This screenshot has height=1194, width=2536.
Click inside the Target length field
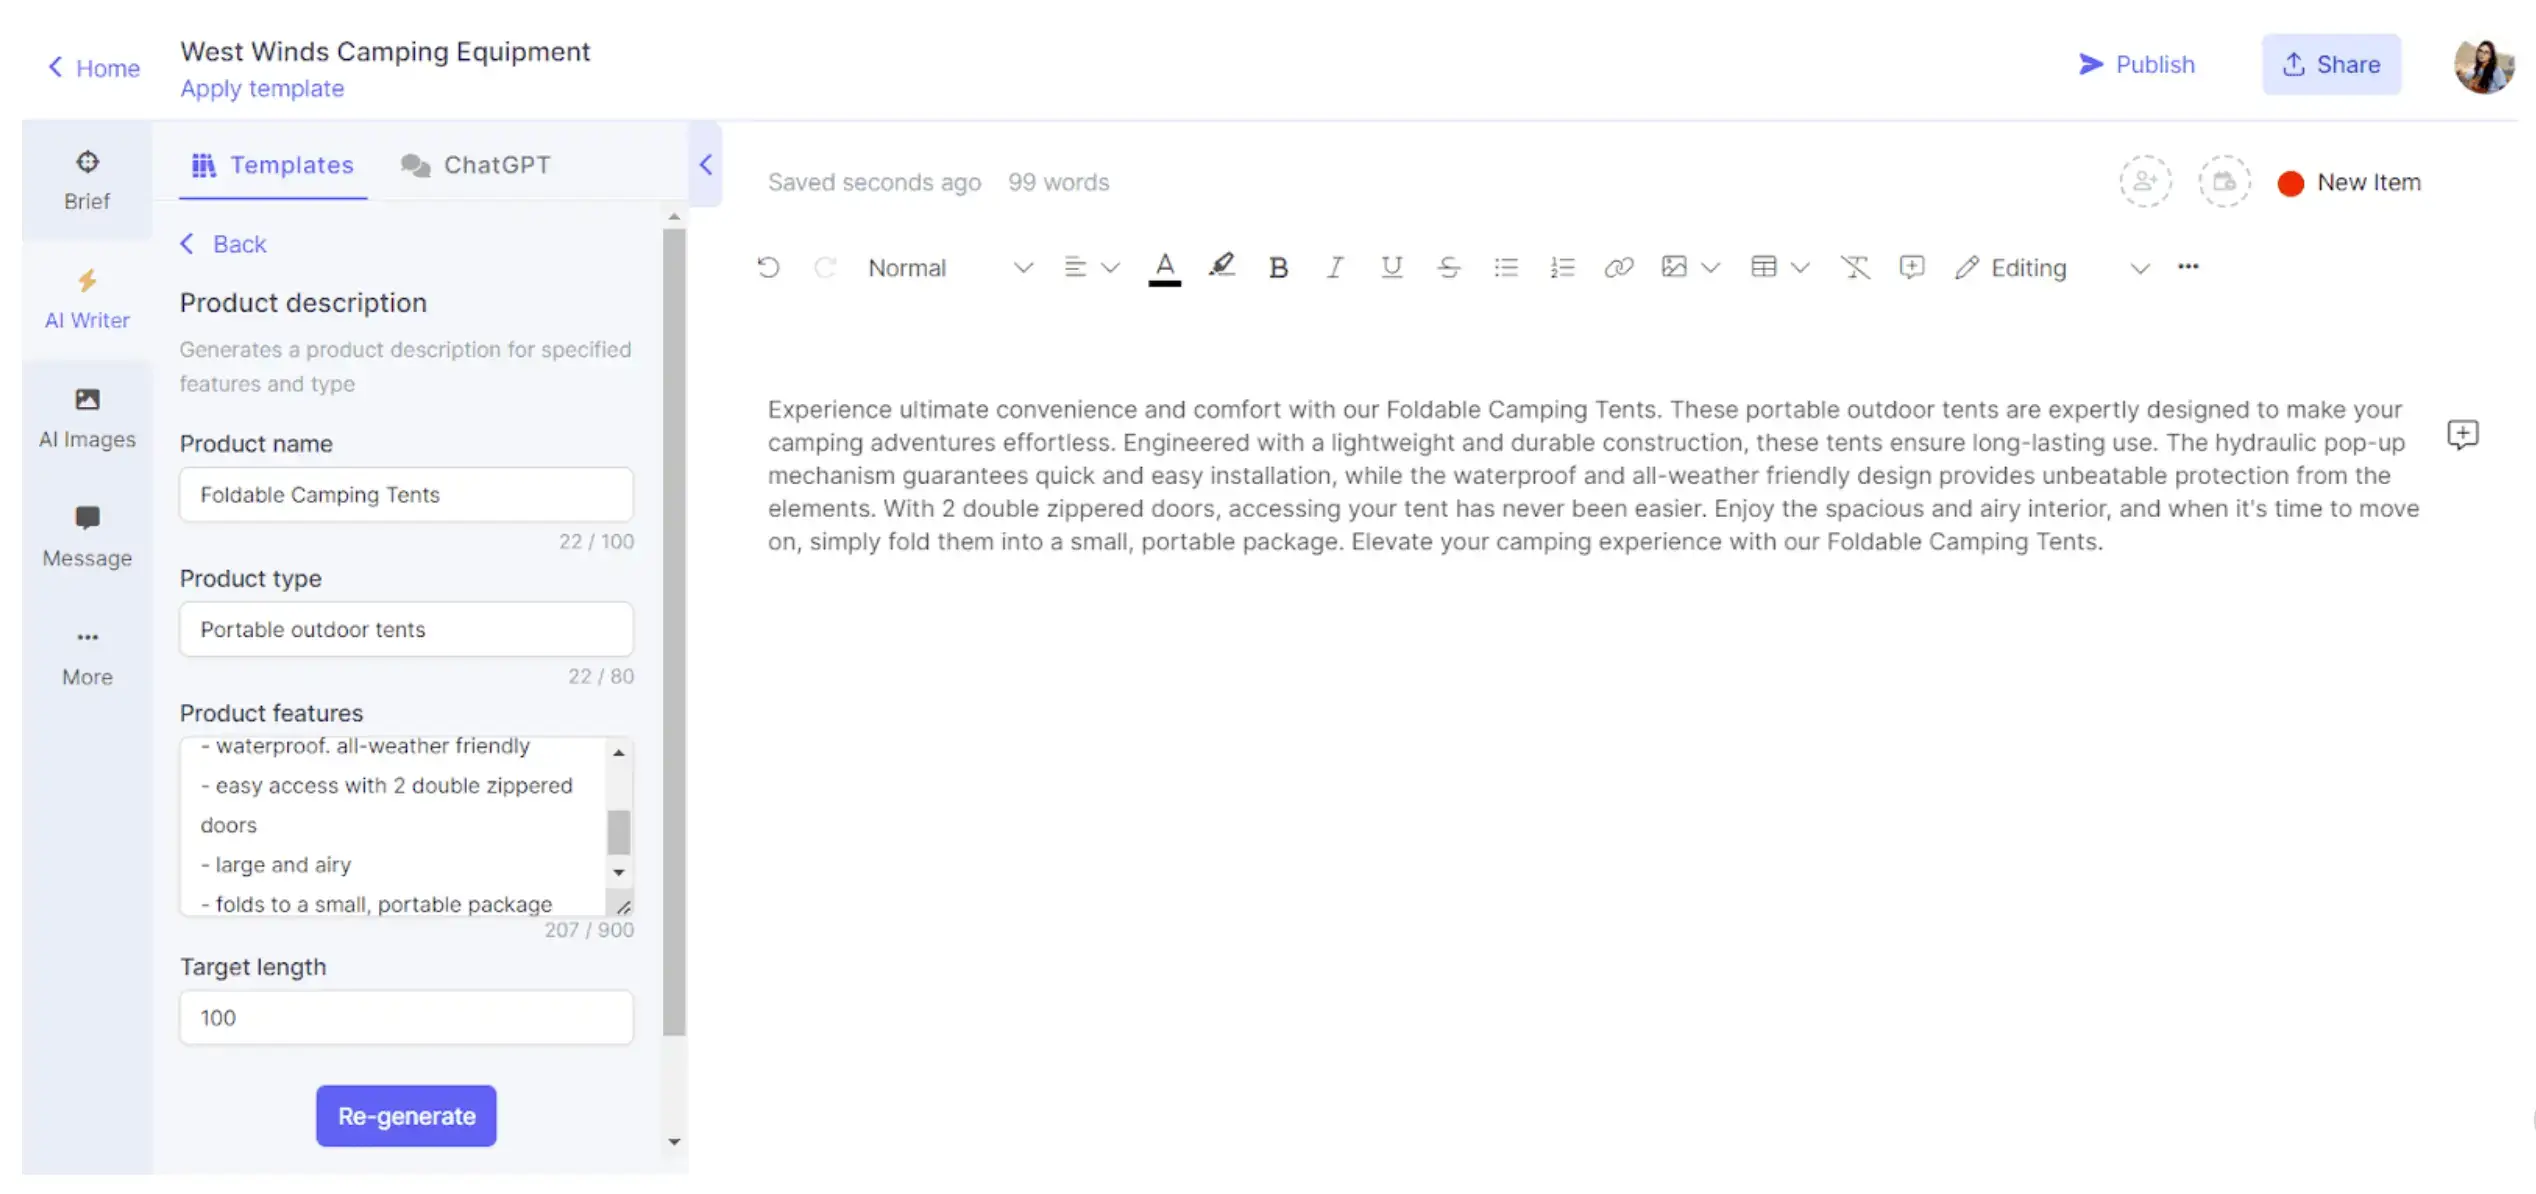(405, 1017)
